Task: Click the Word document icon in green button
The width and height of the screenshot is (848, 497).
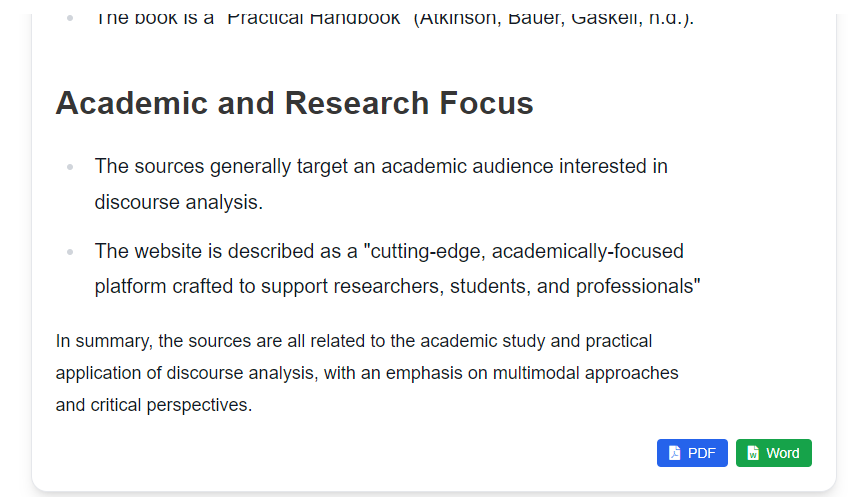Action: pos(753,453)
